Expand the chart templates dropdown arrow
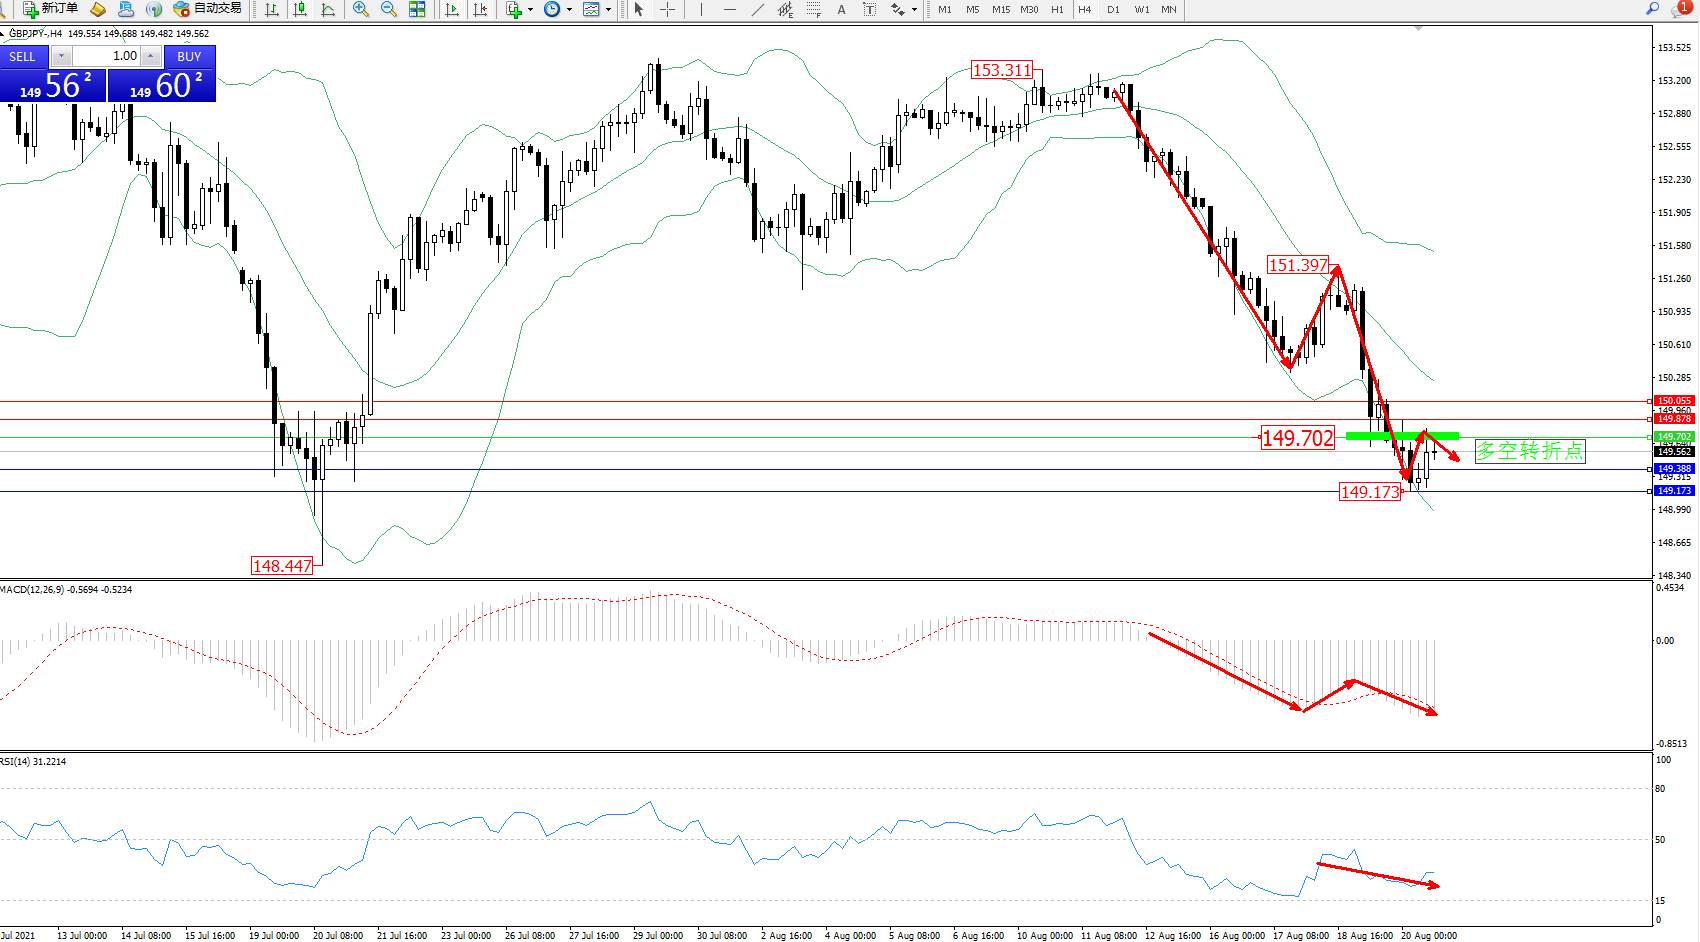The width and height of the screenshot is (1700, 942). pos(608,10)
